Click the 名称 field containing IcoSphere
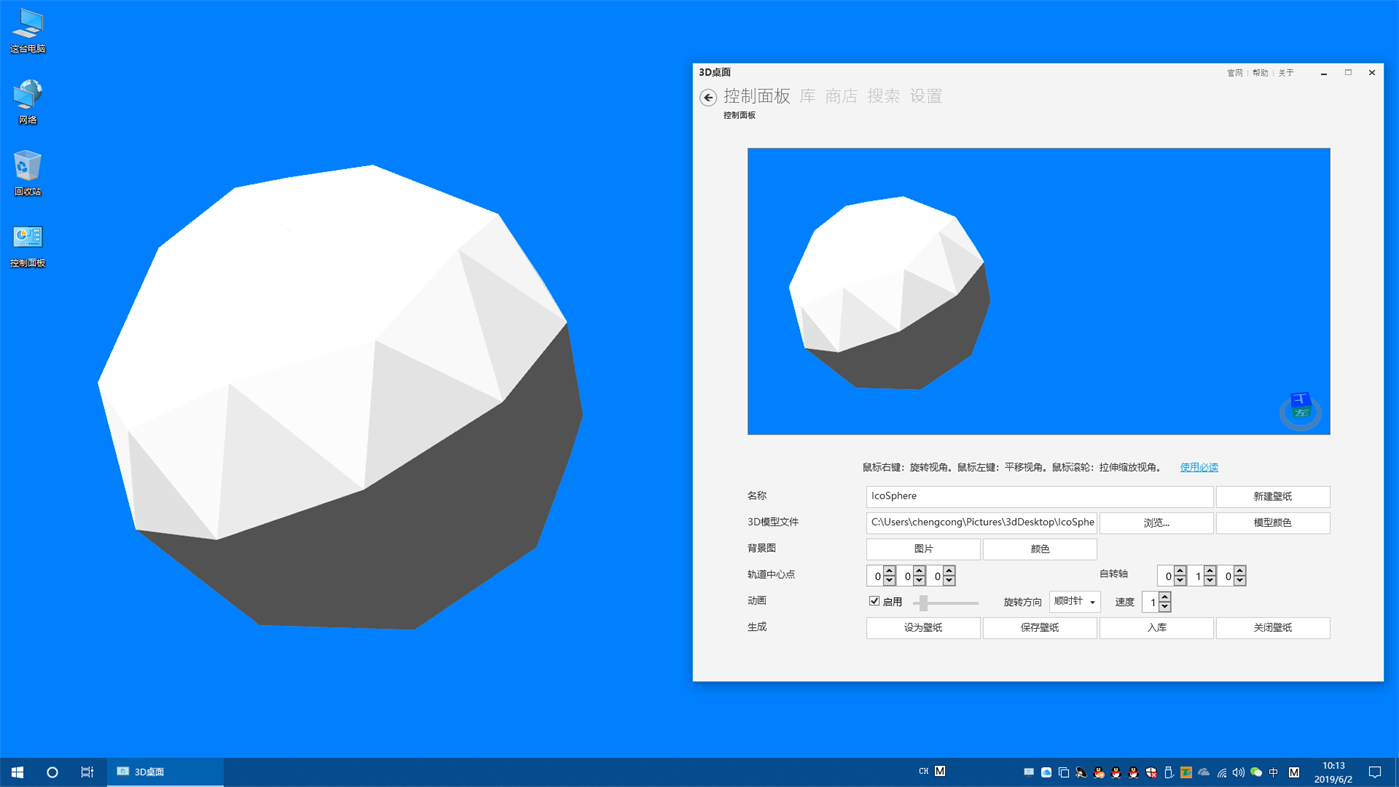The width and height of the screenshot is (1399, 787). 1039,496
